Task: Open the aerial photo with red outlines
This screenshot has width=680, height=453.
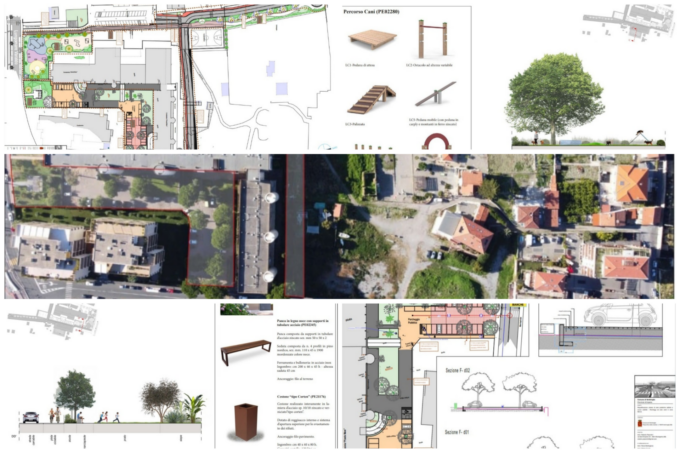Action: (x=339, y=226)
